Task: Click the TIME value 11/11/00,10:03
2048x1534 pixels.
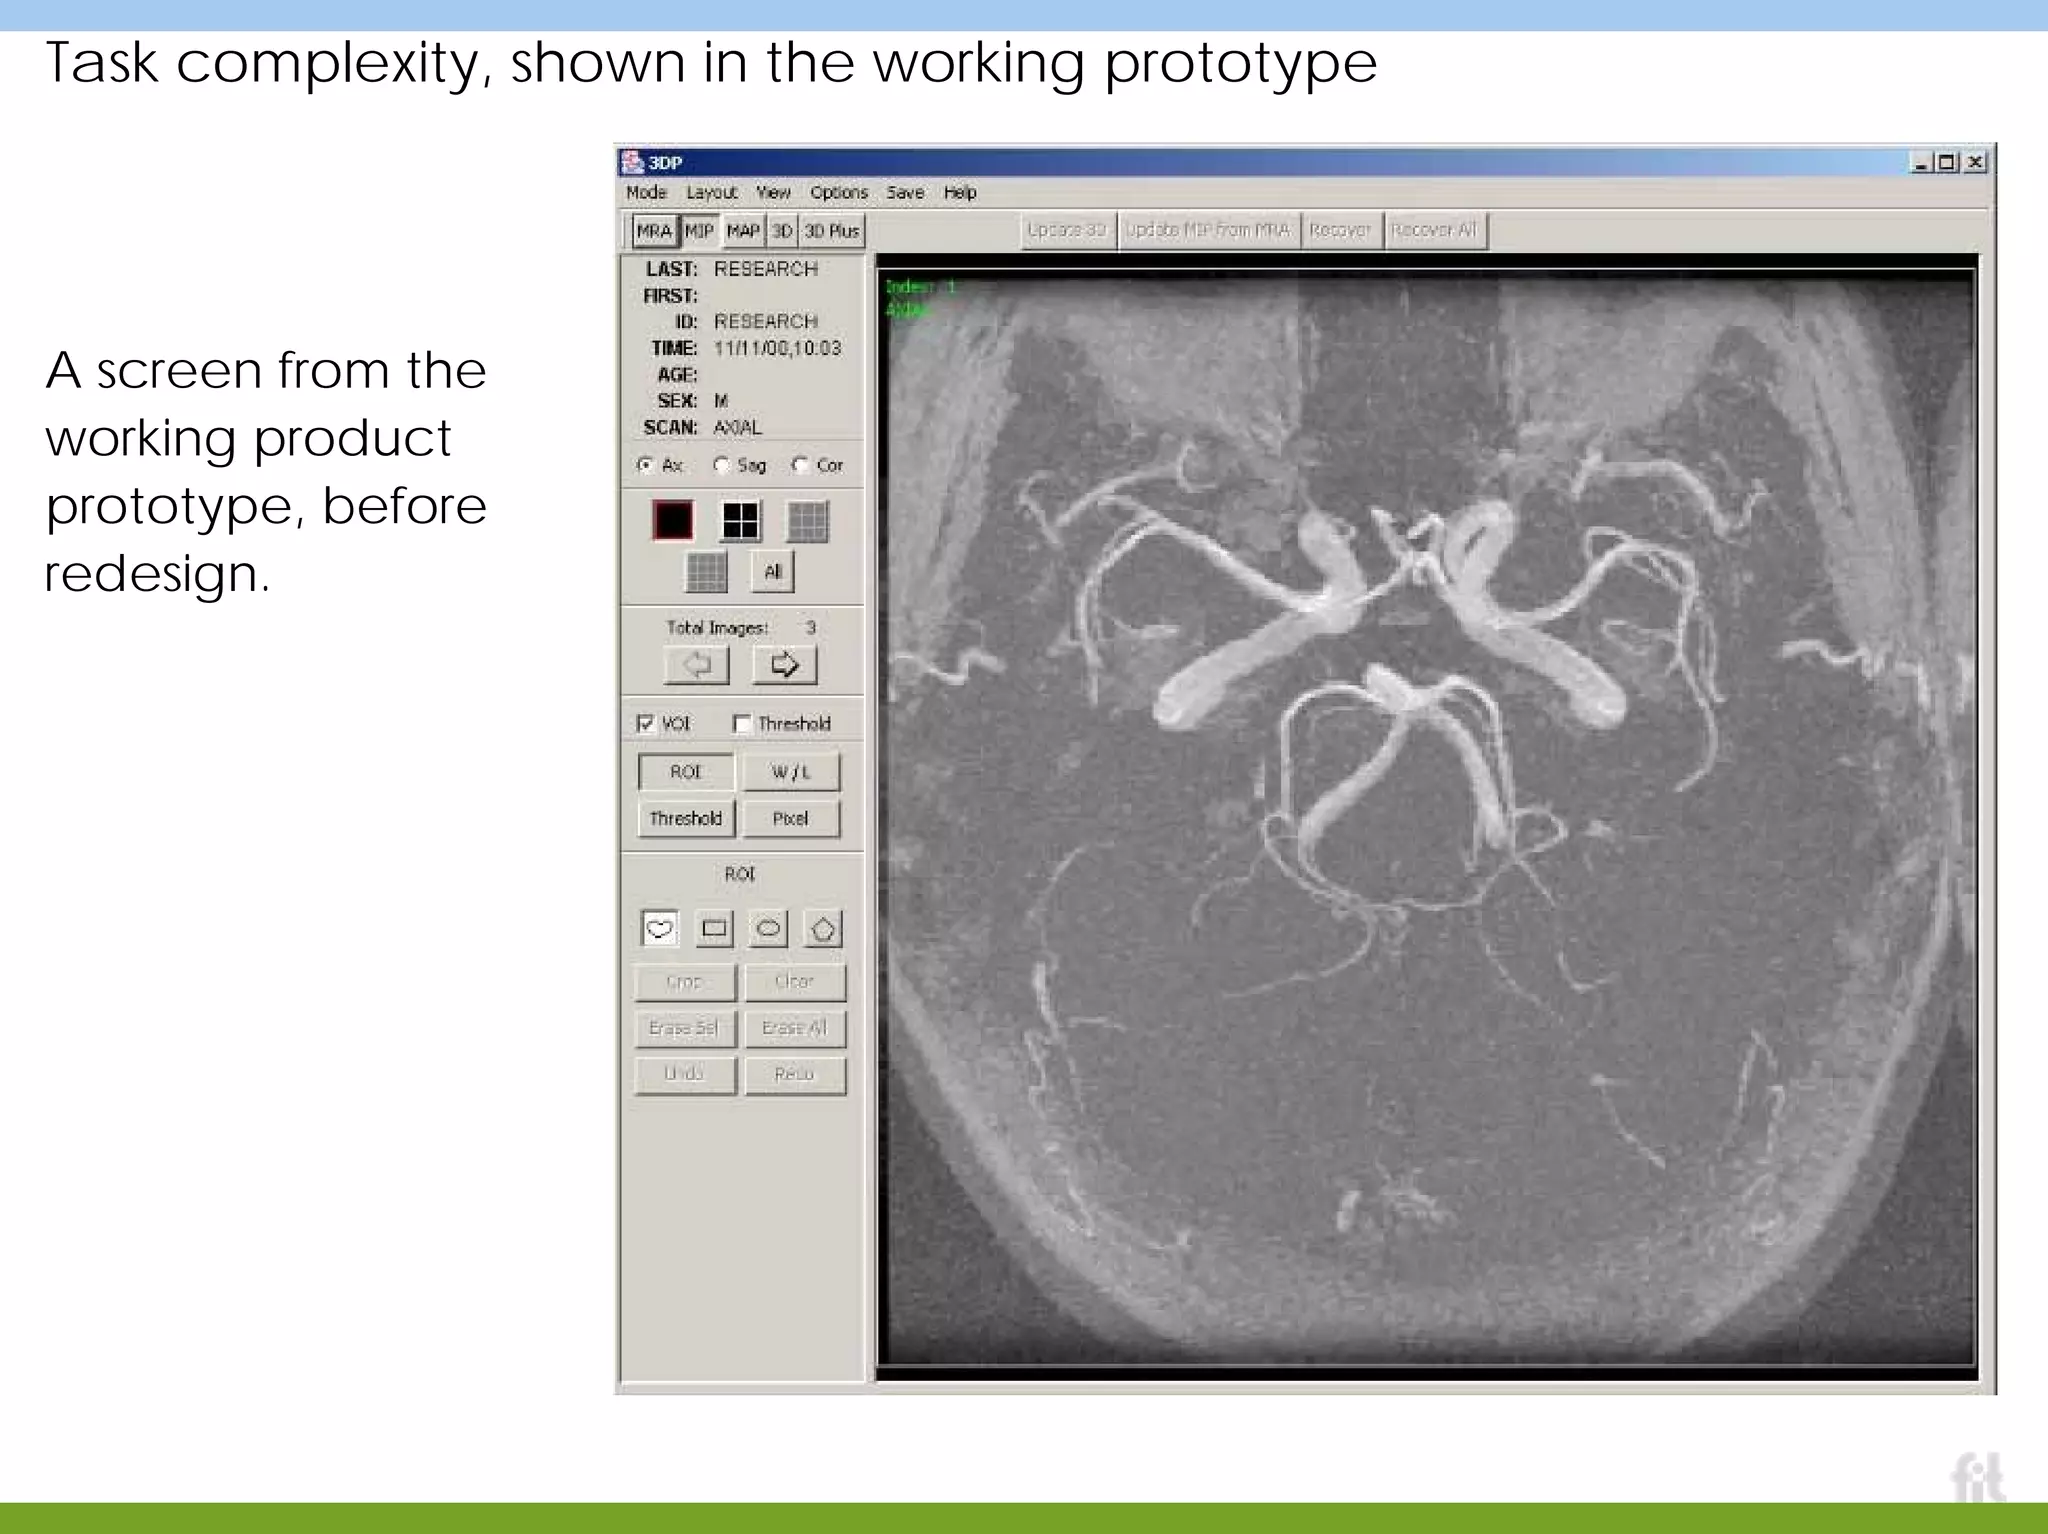Action: 777,348
